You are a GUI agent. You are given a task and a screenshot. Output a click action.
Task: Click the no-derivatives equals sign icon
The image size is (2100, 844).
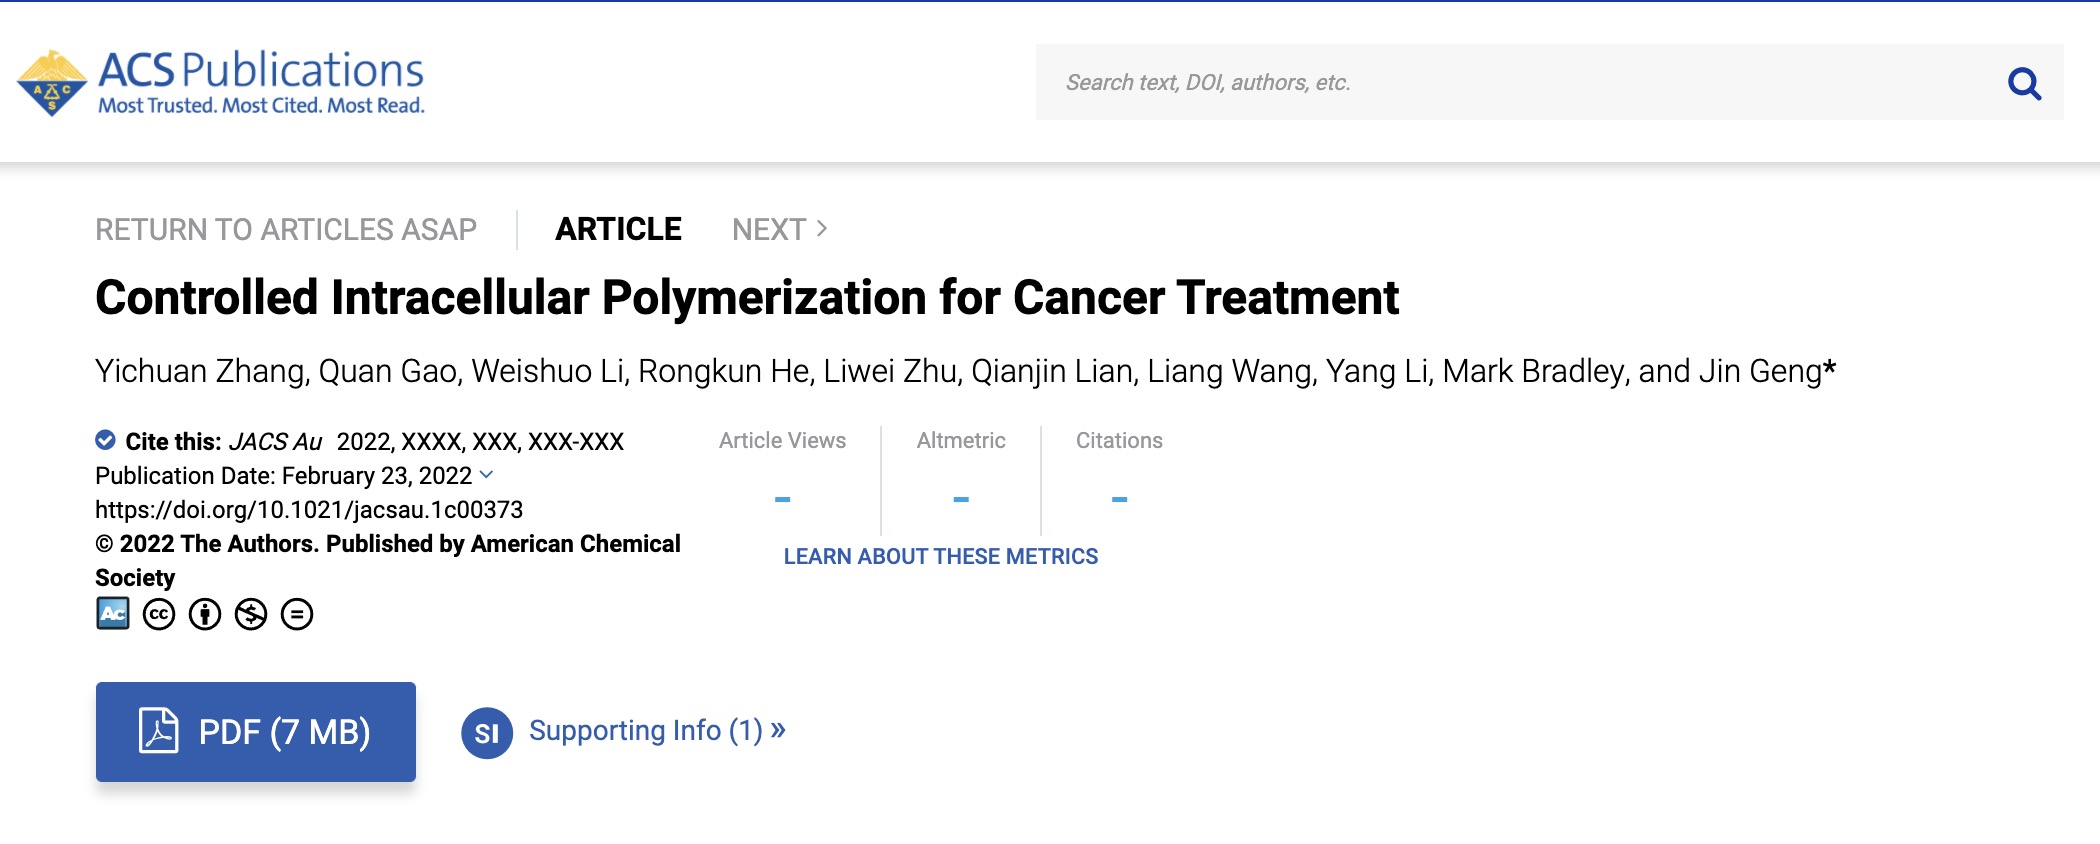tap(297, 614)
